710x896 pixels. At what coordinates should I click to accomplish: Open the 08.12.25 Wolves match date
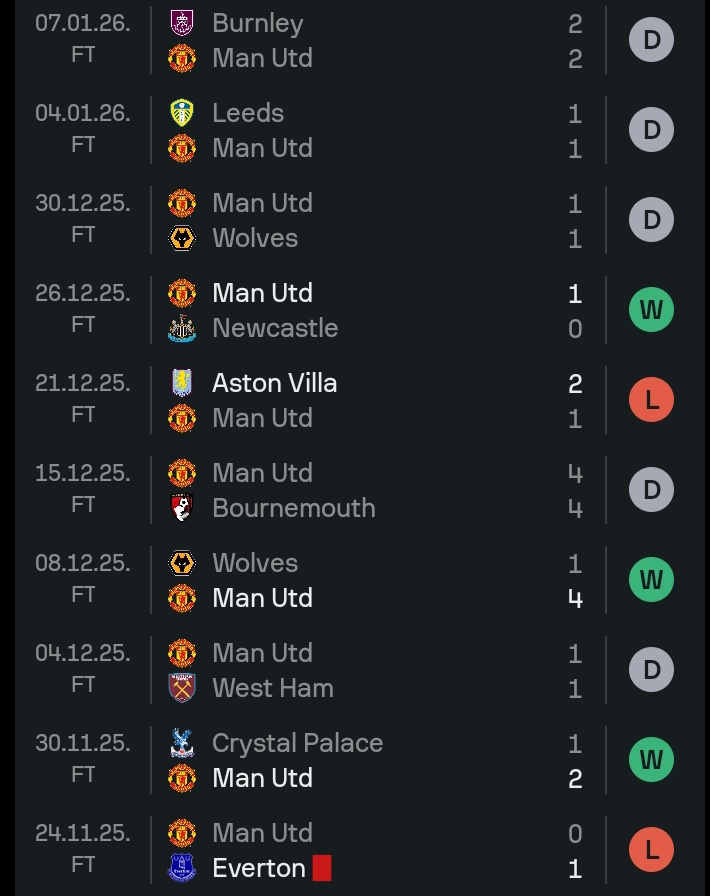click(x=82, y=563)
